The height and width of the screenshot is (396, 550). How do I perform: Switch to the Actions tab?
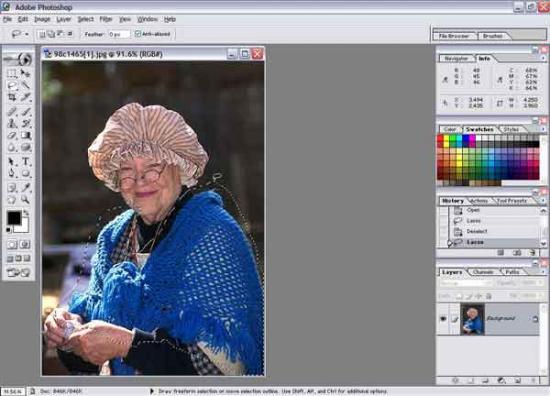pyautogui.click(x=479, y=201)
